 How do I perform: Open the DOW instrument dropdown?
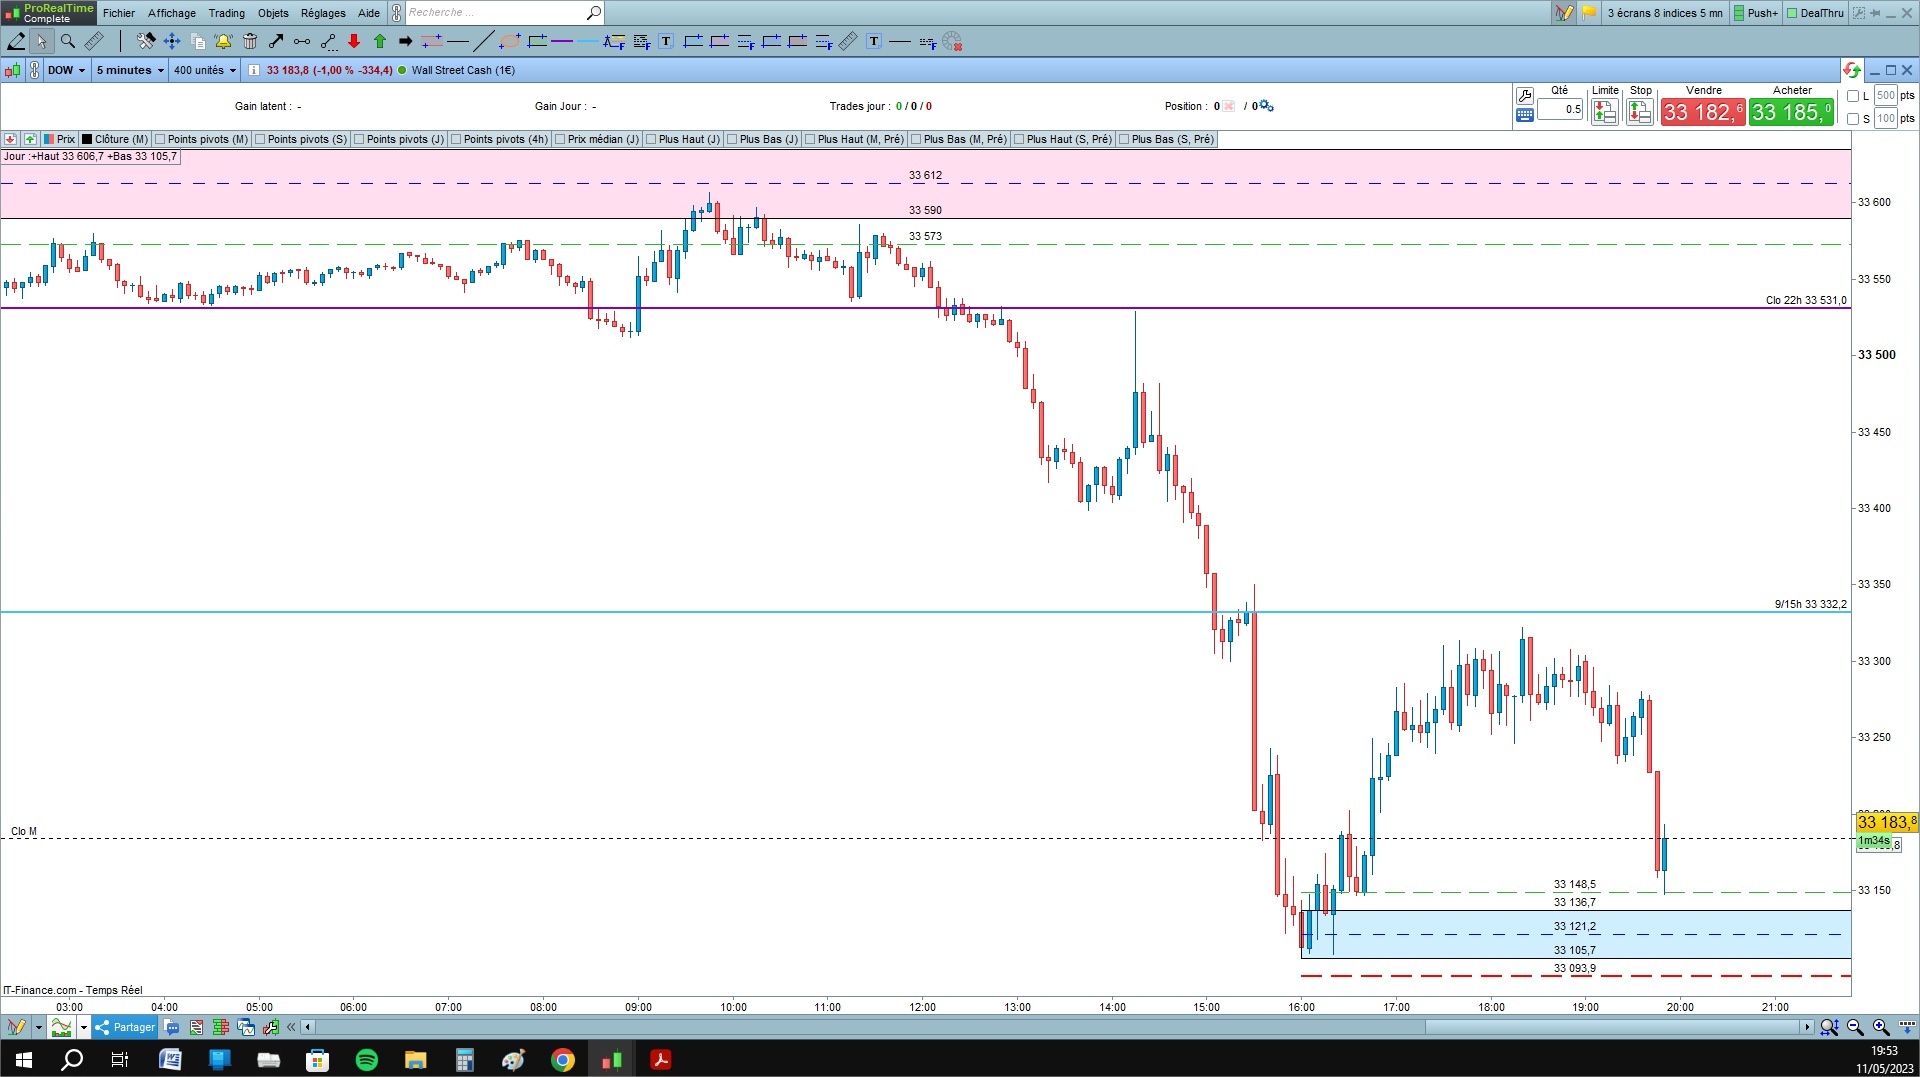click(67, 70)
